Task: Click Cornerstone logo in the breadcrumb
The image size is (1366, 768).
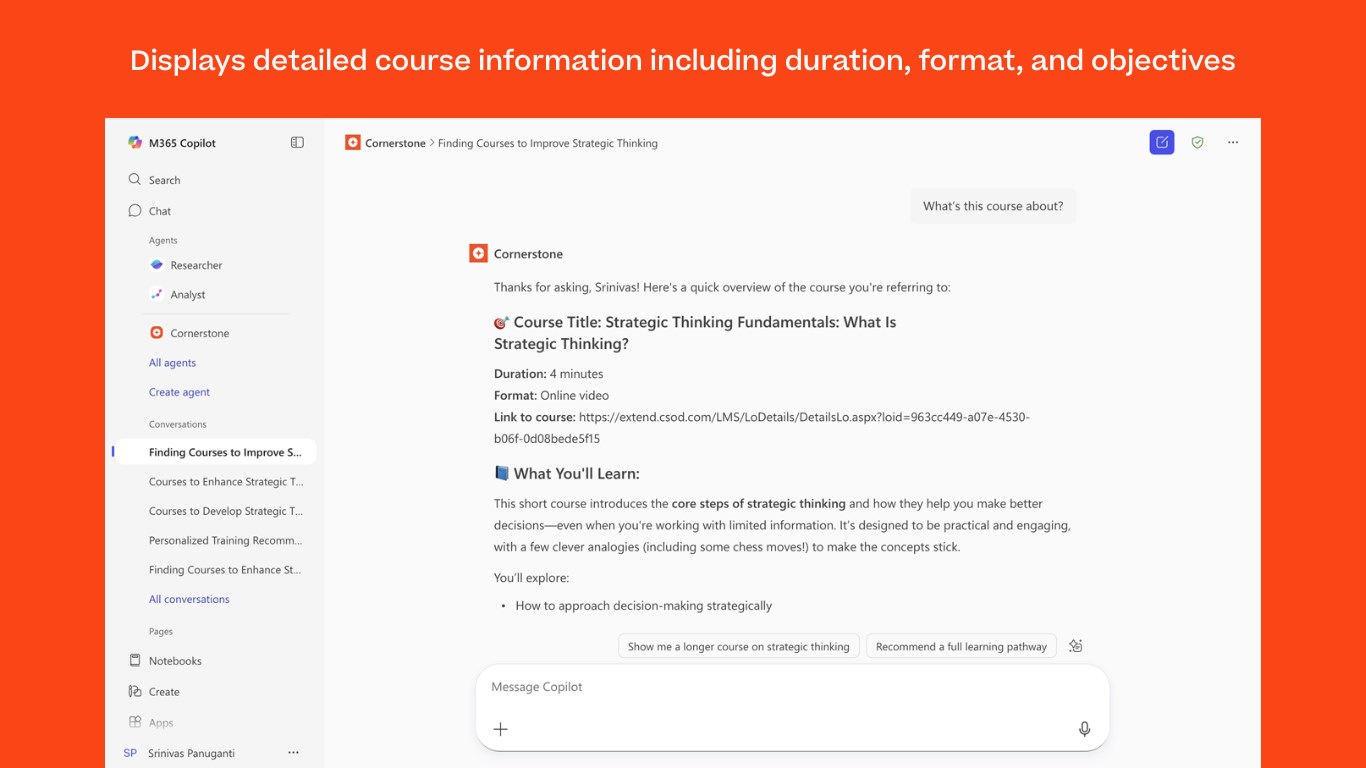Action: [352, 143]
